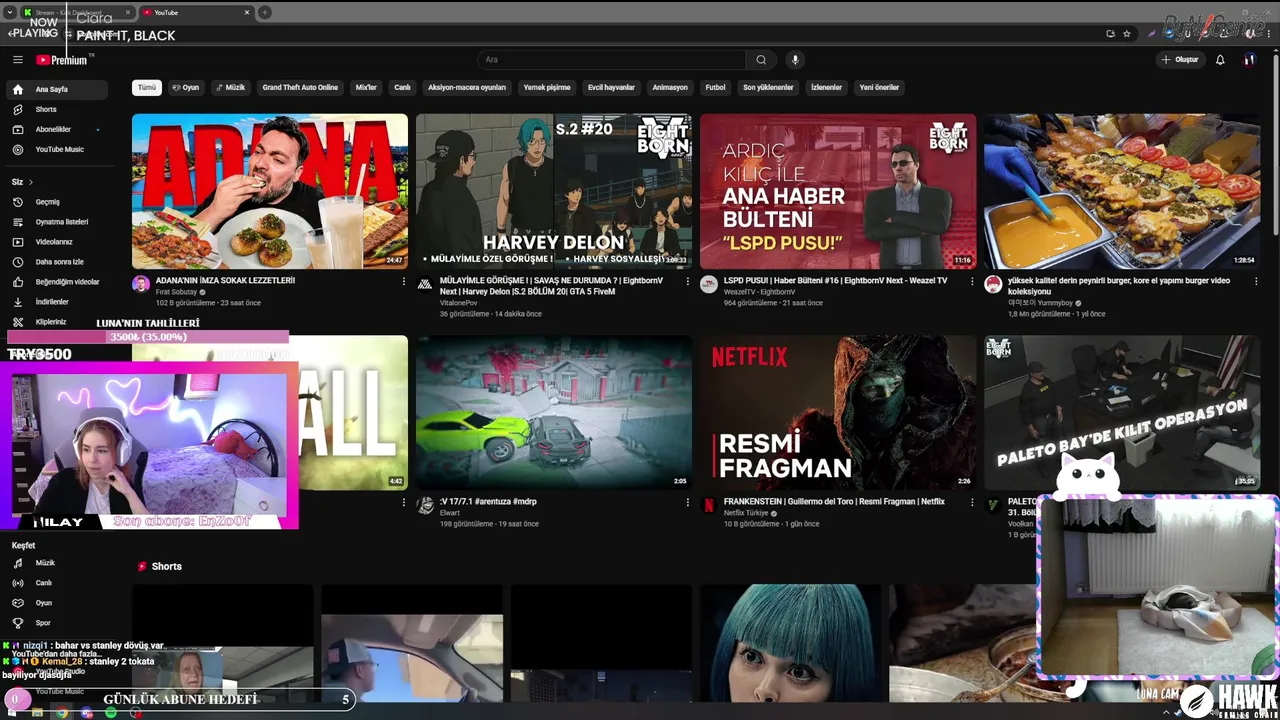The image size is (1280, 720).
Task: Open Canlı under Keşfet
Action: point(57,583)
